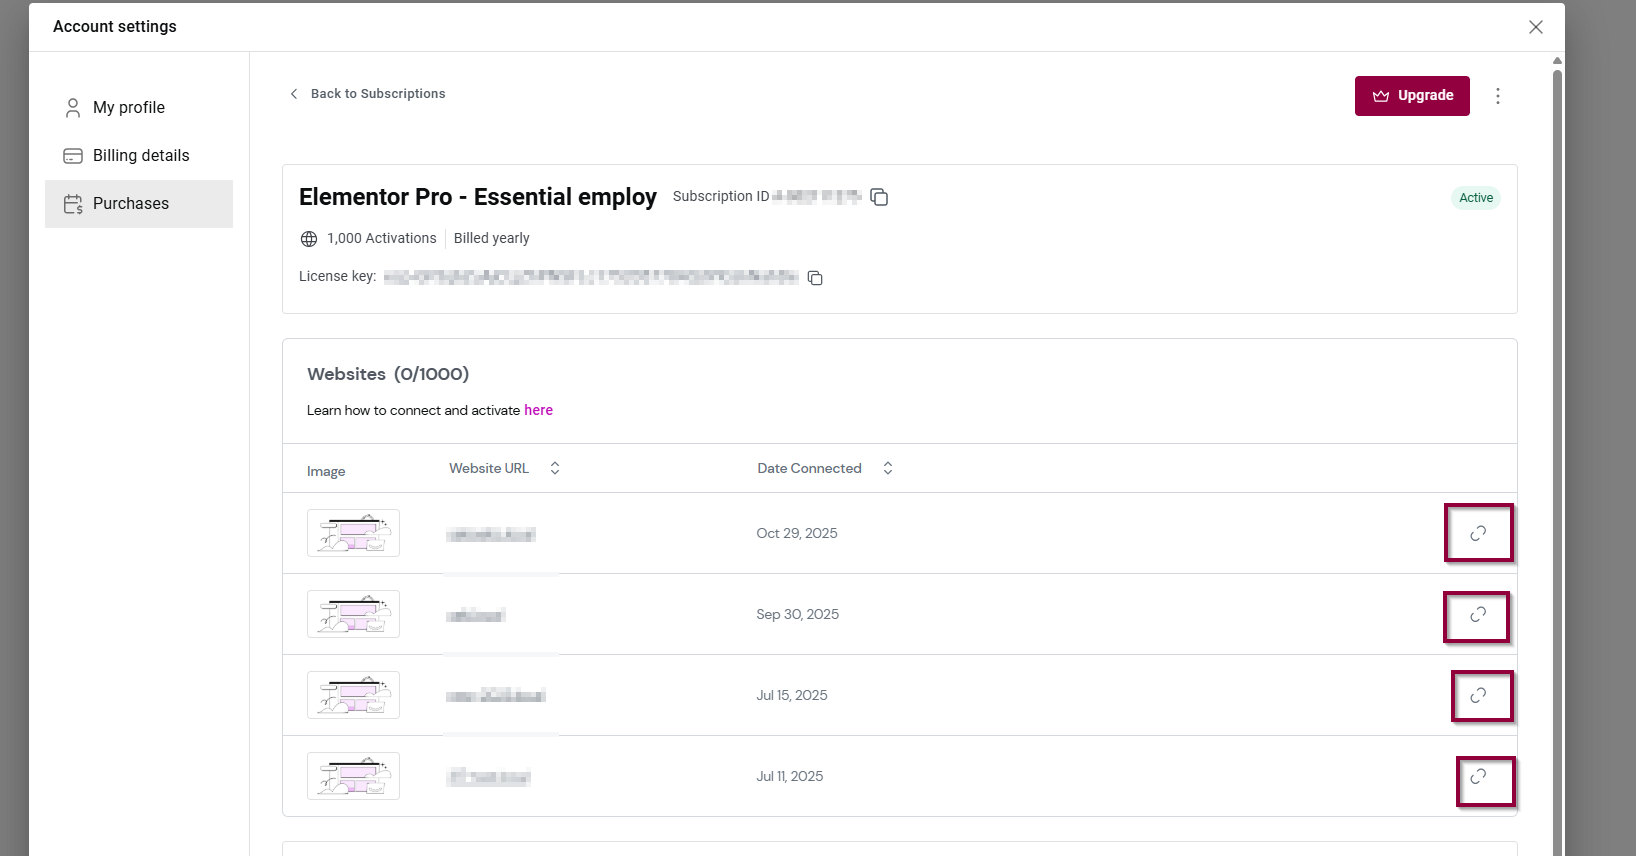The width and height of the screenshot is (1636, 856).
Task: Click the back chevron before Back to Subscriptions
Action: pos(293,93)
